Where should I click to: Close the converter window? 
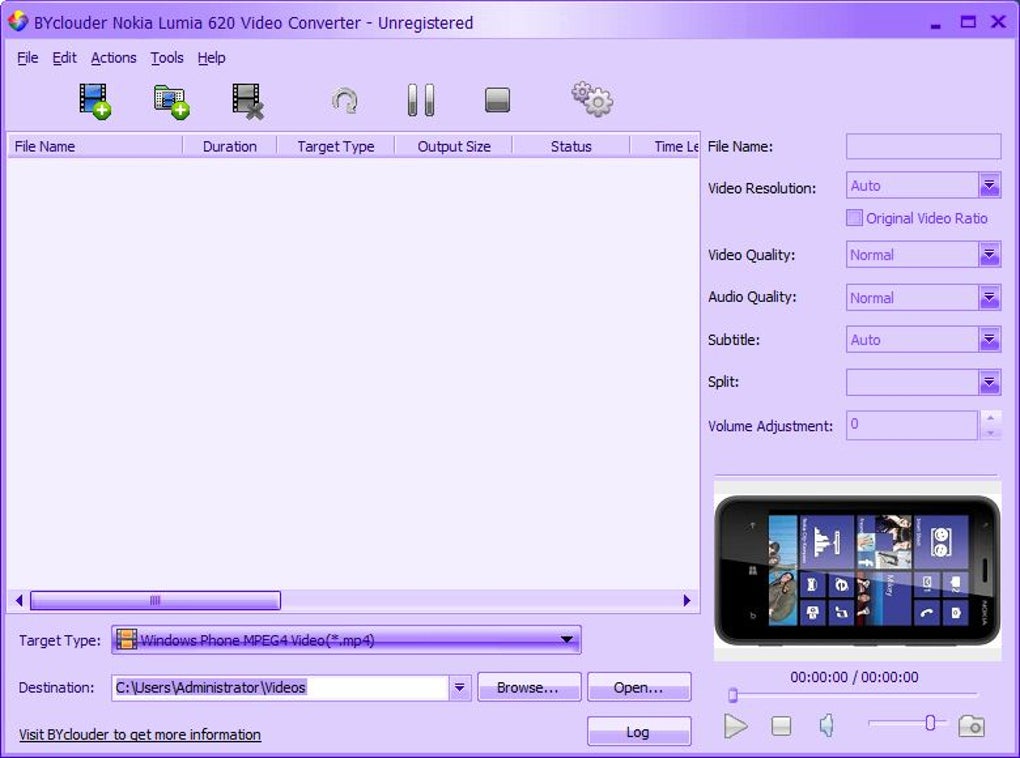click(999, 22)
